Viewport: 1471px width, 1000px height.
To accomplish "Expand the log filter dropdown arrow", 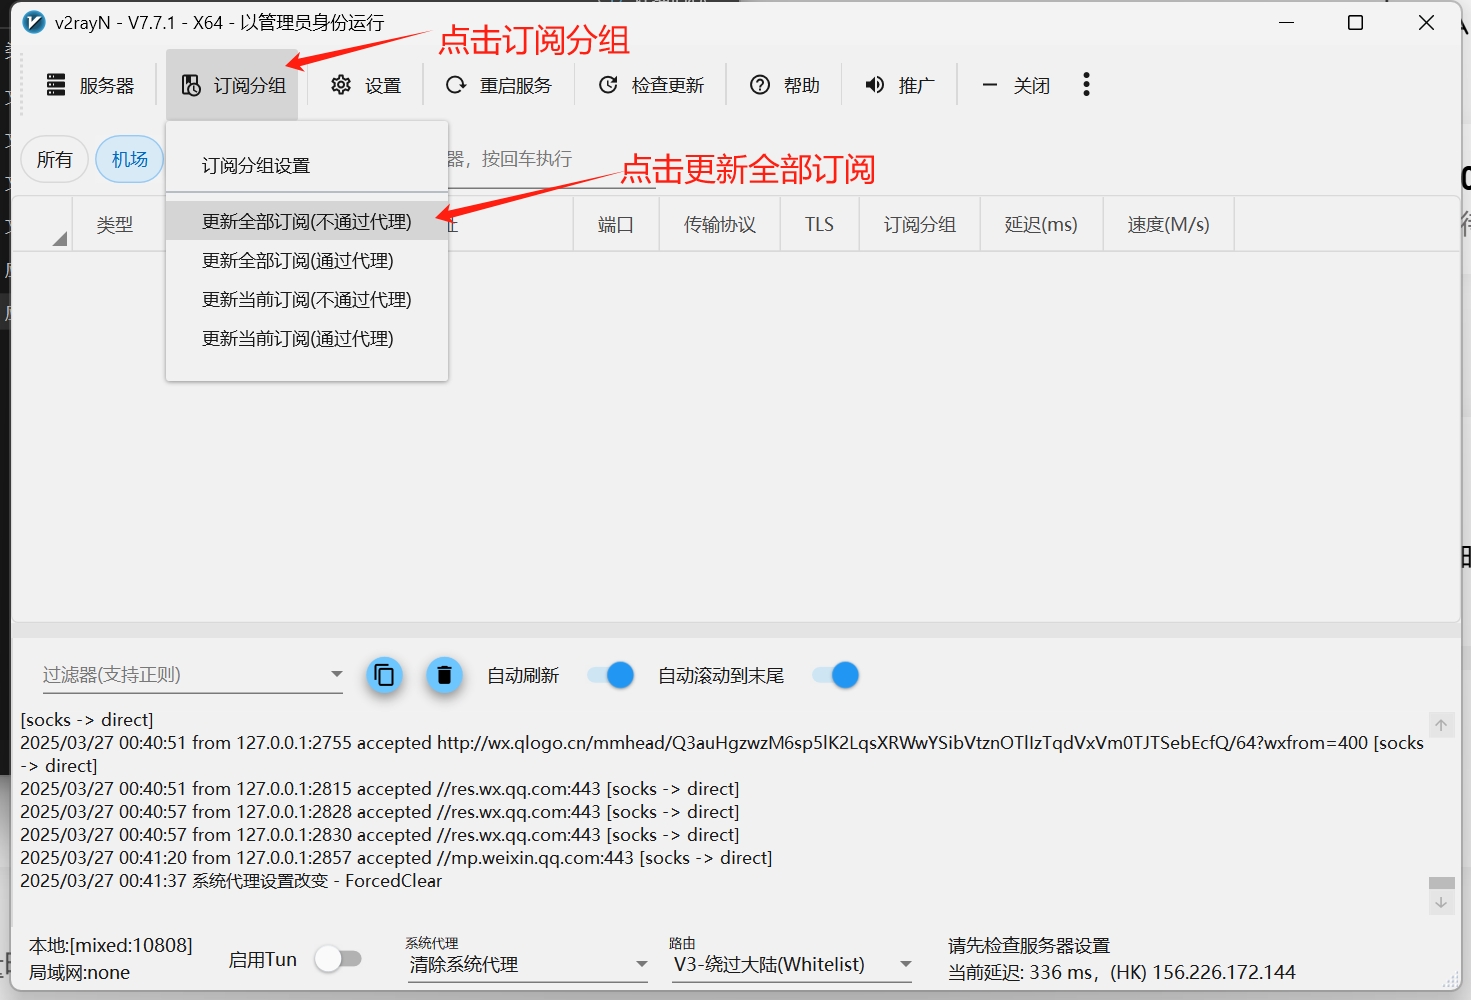I will (336, 674).
